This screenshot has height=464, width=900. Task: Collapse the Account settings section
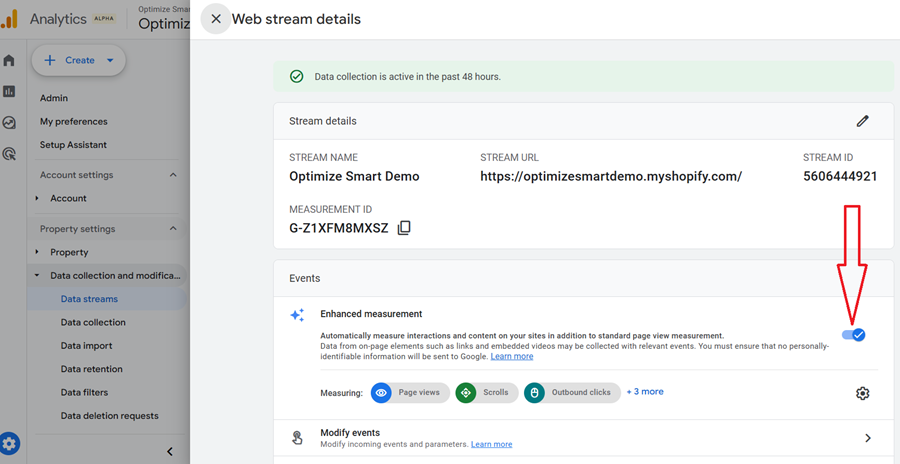click(173, 175)
